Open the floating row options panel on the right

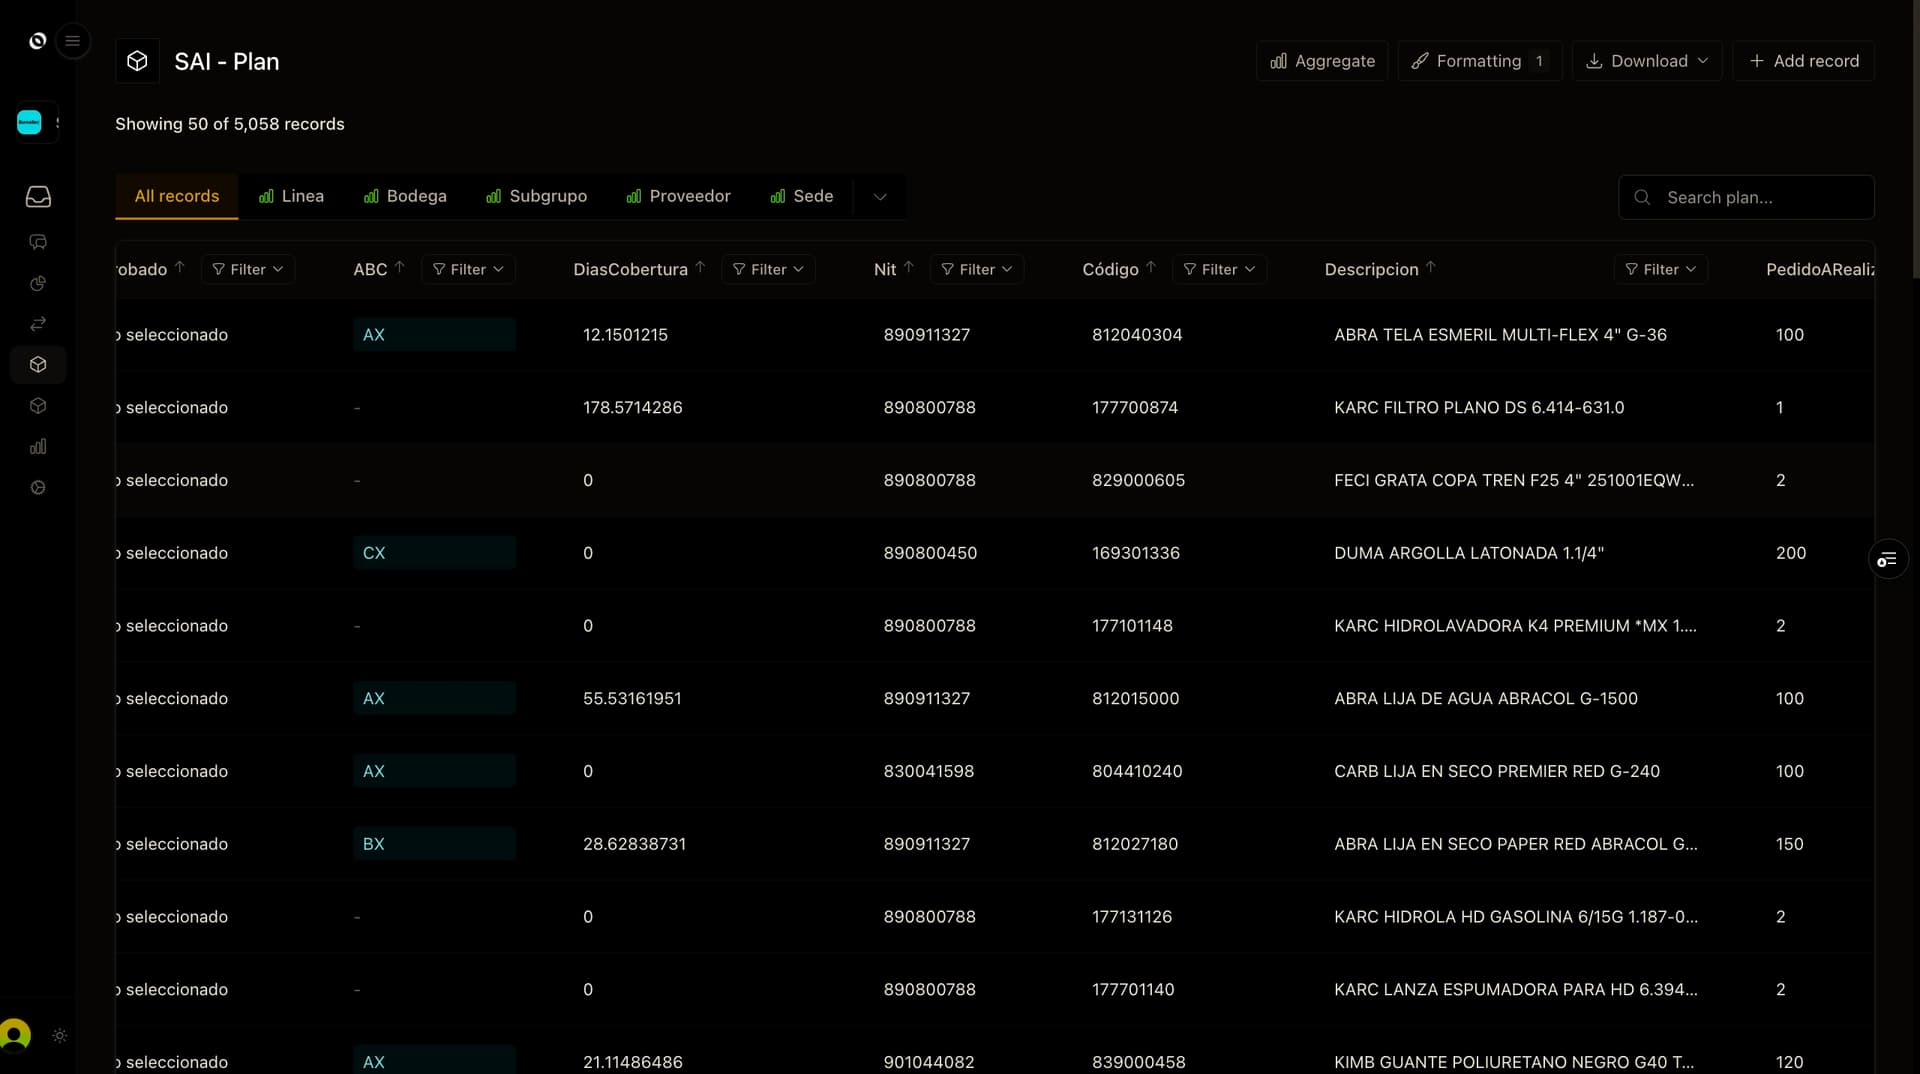tap(1889, 558)
